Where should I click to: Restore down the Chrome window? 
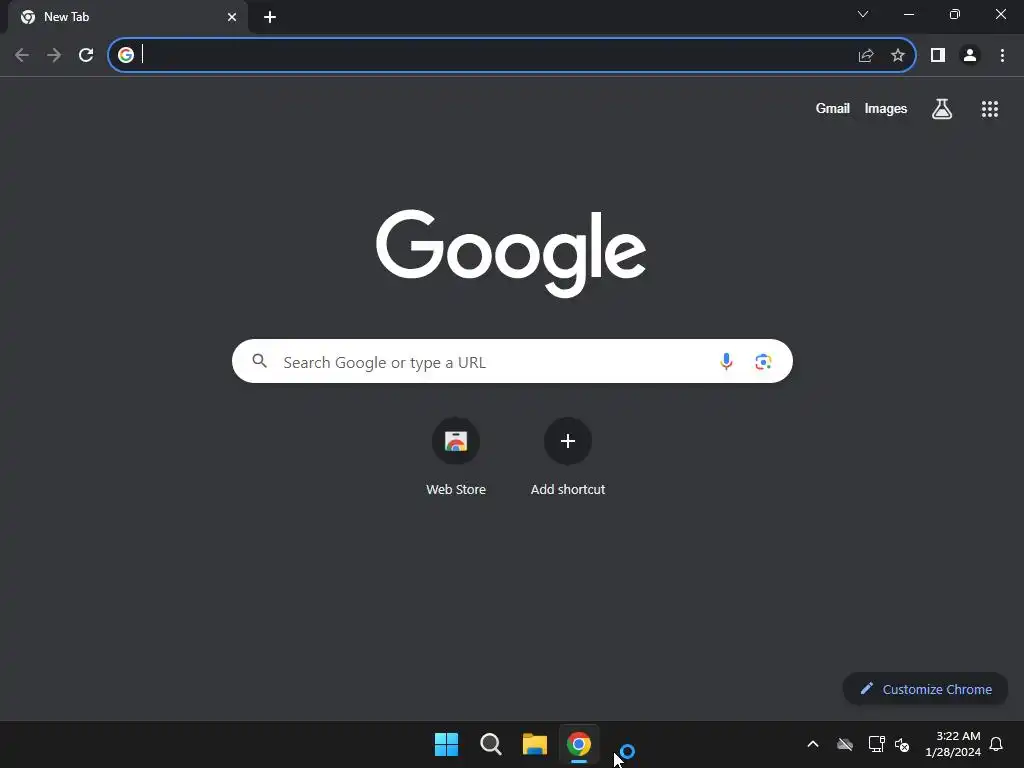[x=954, y=14]
